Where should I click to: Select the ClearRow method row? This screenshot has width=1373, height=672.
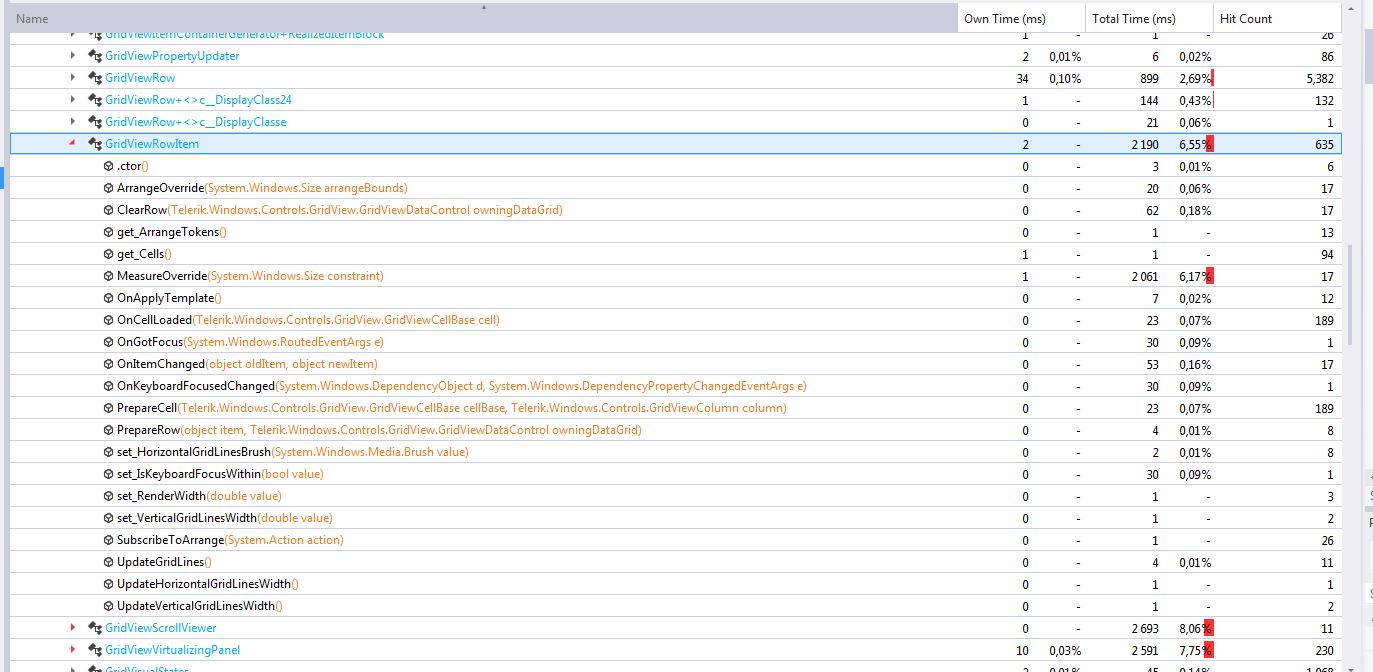675,210
